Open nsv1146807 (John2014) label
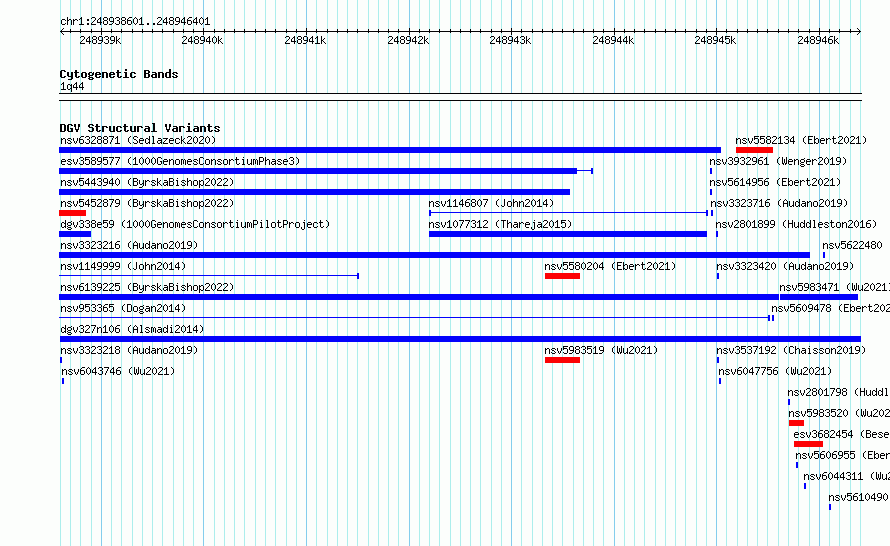The width and height of the screenshot is (890, 546). click(491, 203)
